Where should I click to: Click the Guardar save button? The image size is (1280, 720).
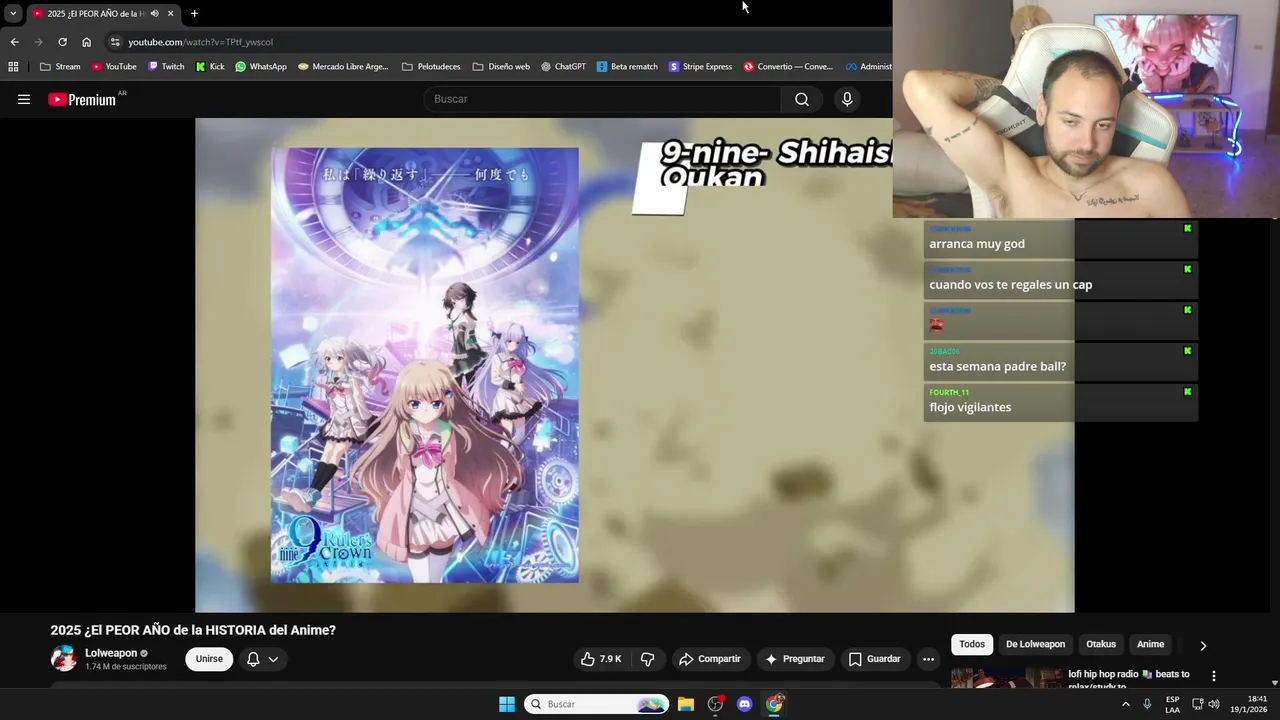click(875, 659)
